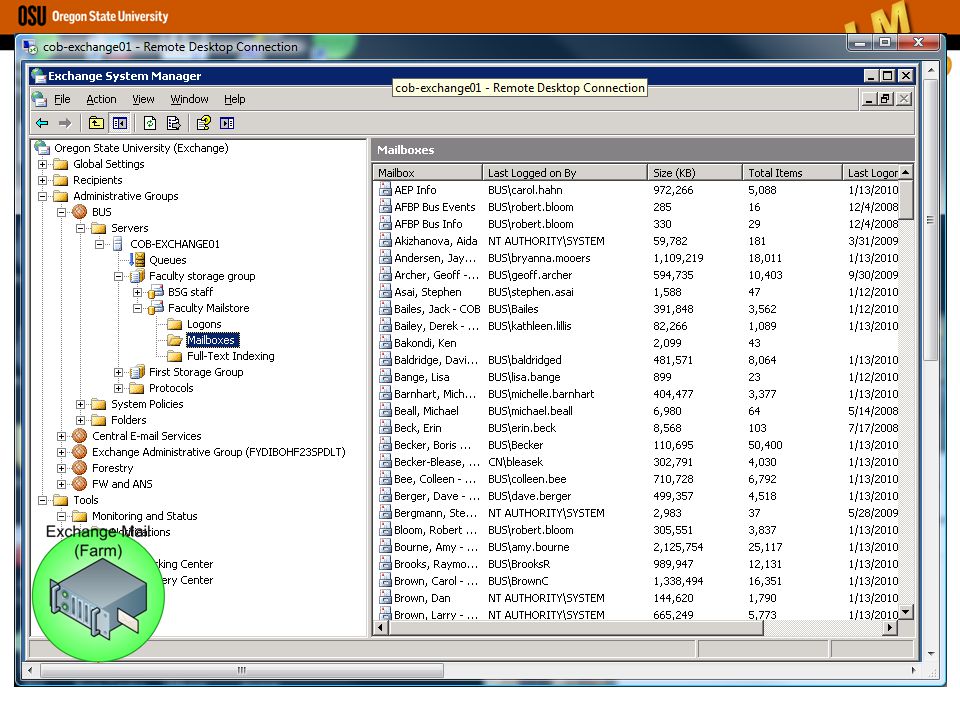Select the Akizhanova, Aida mailbox row
The image size is (960, 720).
638,241
